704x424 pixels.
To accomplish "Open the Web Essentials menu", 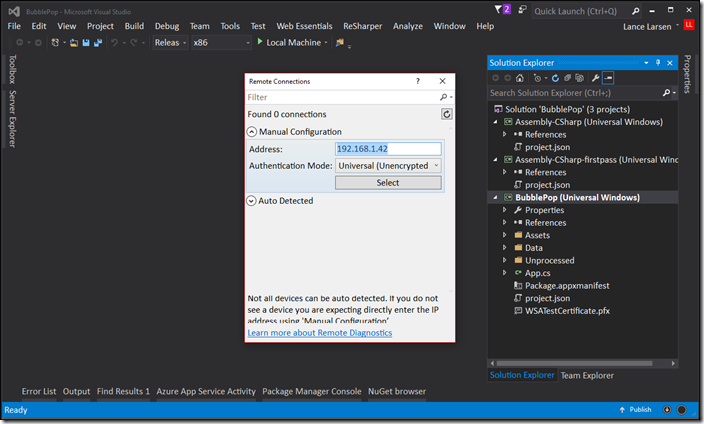I will (304, 26).
